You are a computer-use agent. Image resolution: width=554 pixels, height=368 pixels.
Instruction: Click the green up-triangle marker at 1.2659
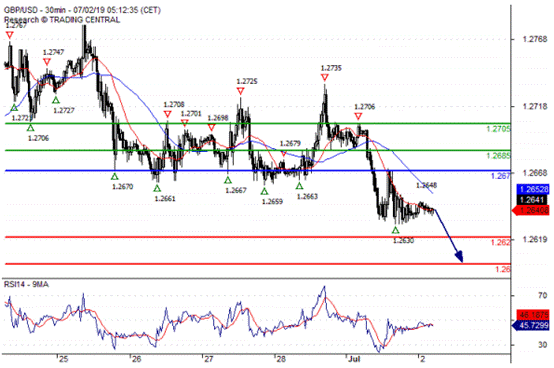coord(264,191)
